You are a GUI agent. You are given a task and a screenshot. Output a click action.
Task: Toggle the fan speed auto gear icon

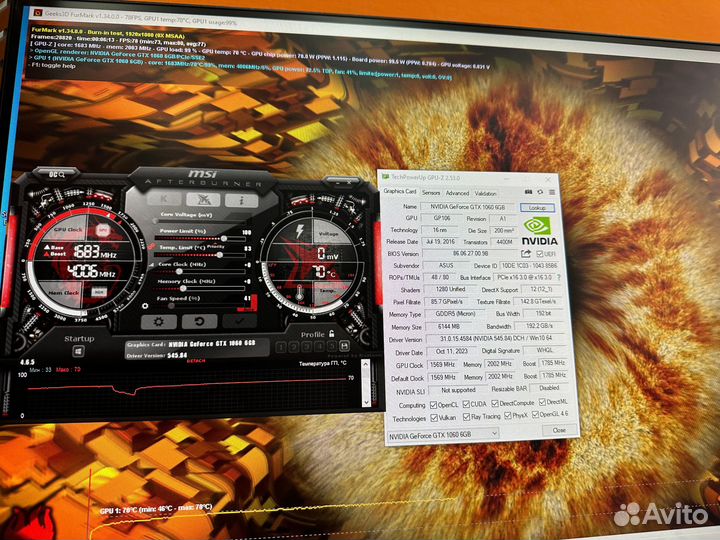click(145, 306)
